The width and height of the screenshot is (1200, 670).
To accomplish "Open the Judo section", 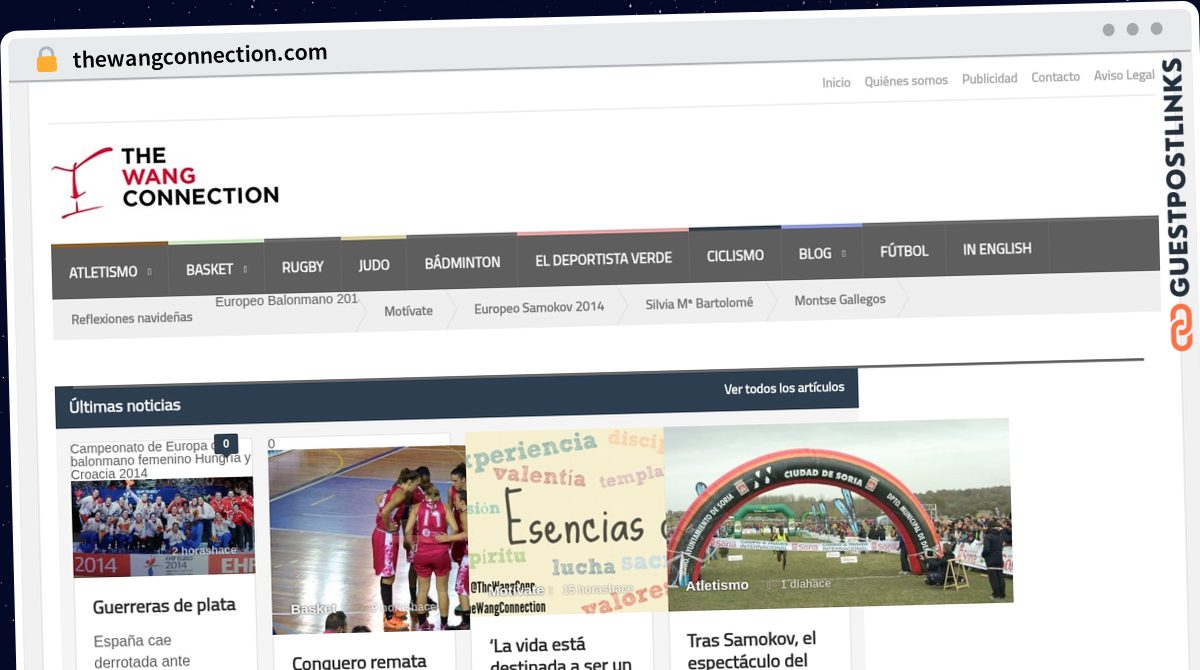I will click(x=374, y=265).
